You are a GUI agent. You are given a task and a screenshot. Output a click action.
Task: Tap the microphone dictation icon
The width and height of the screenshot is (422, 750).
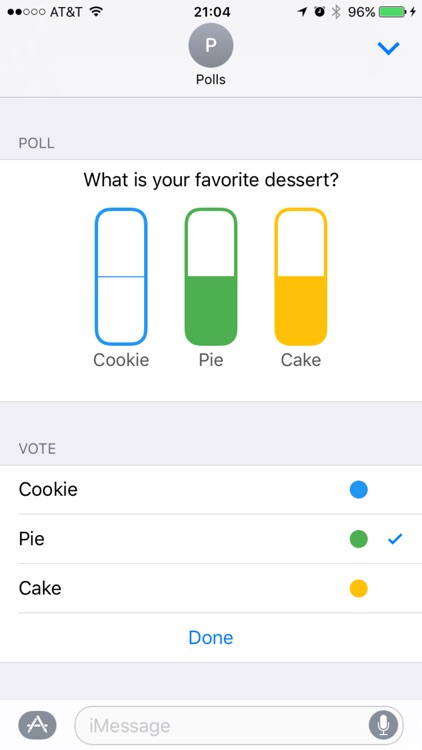coord(383,725)
